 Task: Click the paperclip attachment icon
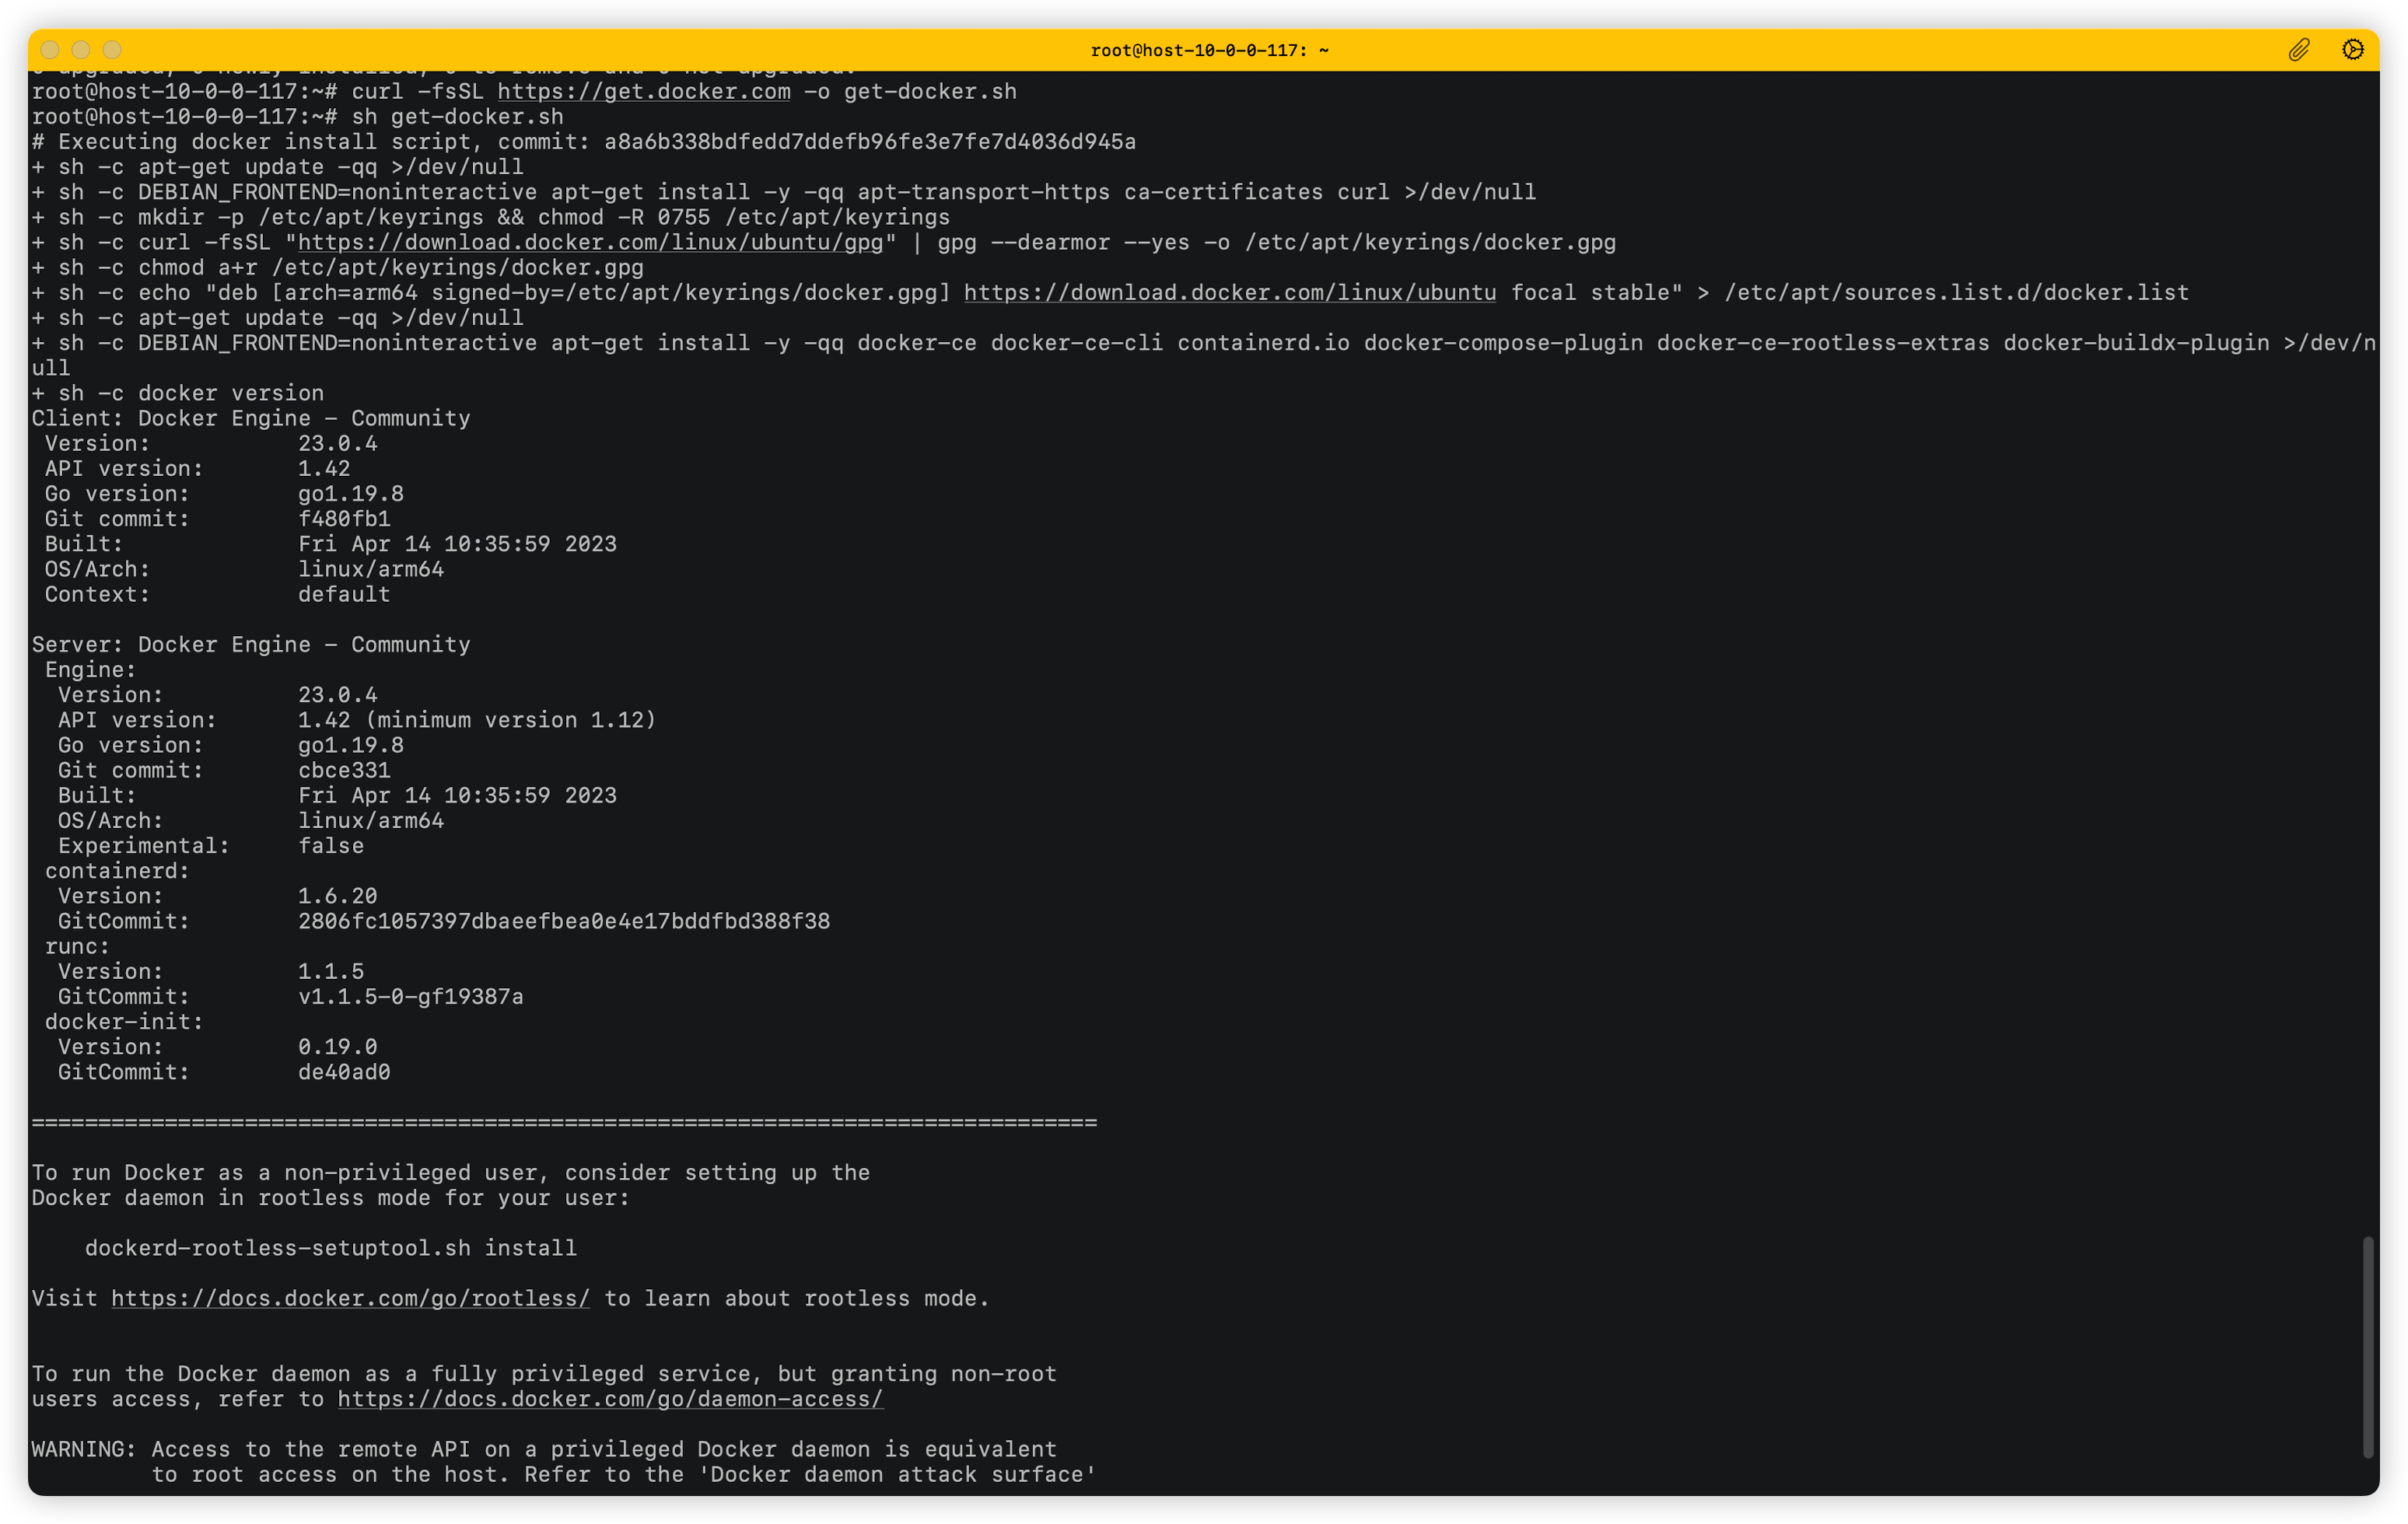[2298, 50]
